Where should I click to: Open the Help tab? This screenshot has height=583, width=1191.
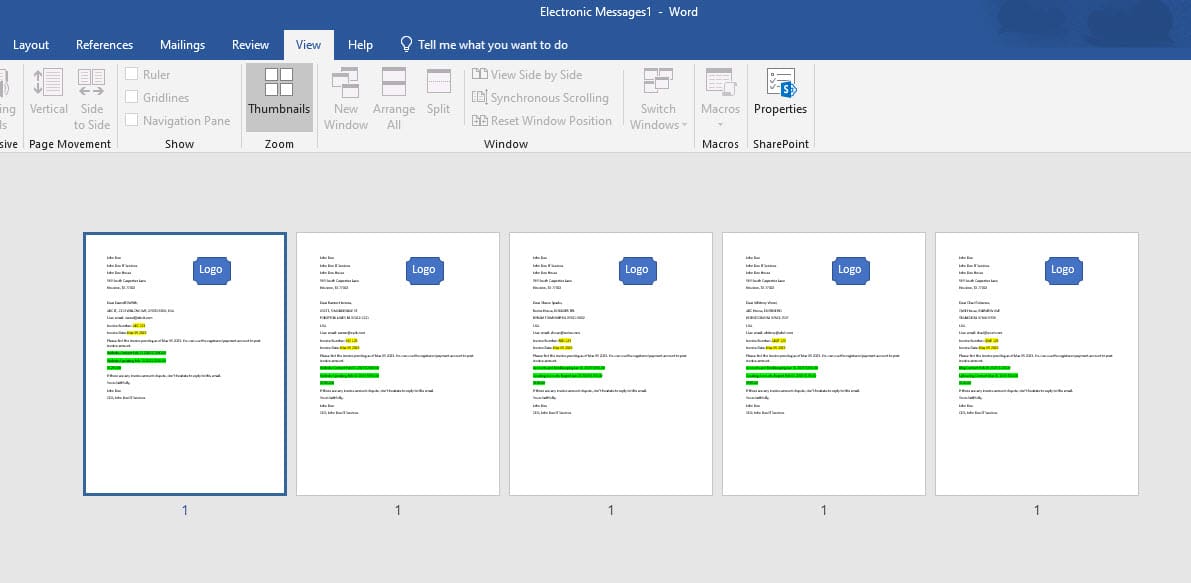click(x=360, y=45)
